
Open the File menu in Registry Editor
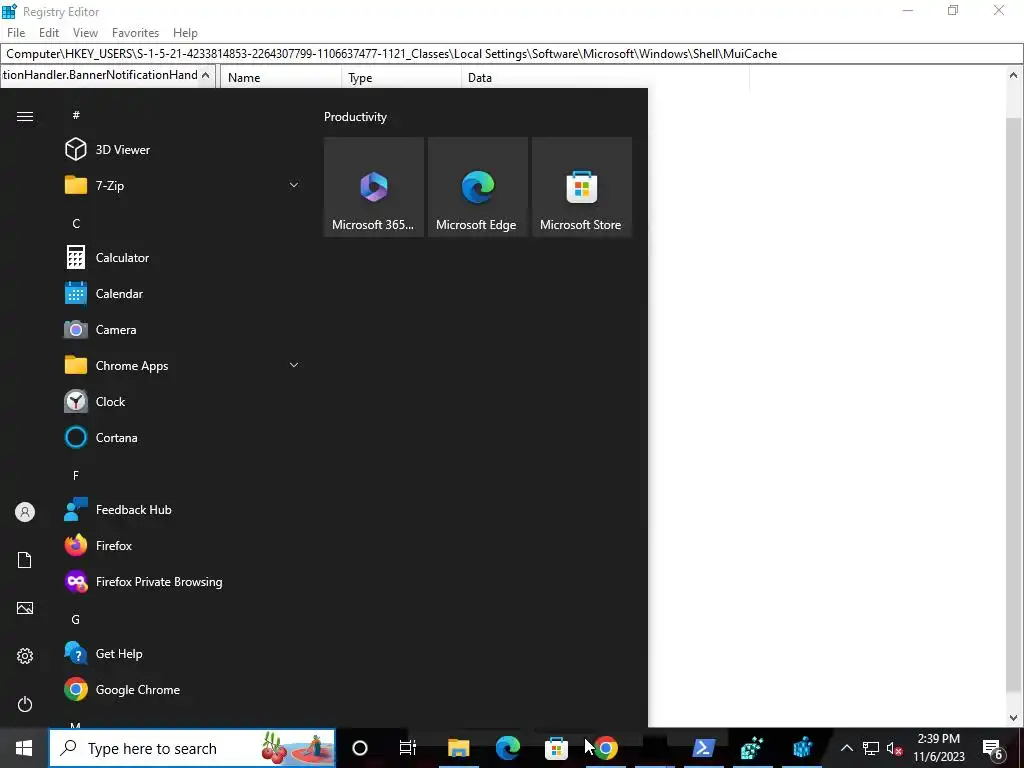click(x=16, y=33)
